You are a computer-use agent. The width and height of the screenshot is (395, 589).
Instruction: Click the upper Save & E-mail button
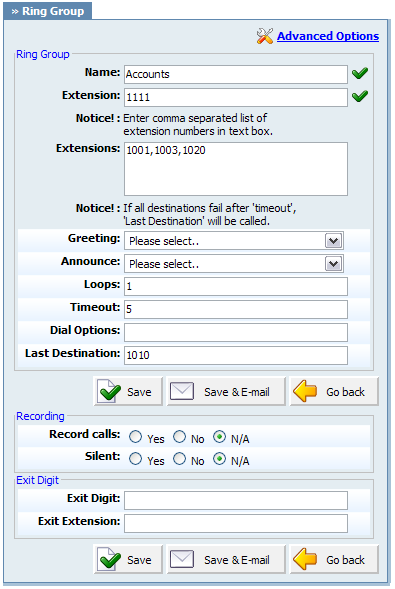pos(226,391)
